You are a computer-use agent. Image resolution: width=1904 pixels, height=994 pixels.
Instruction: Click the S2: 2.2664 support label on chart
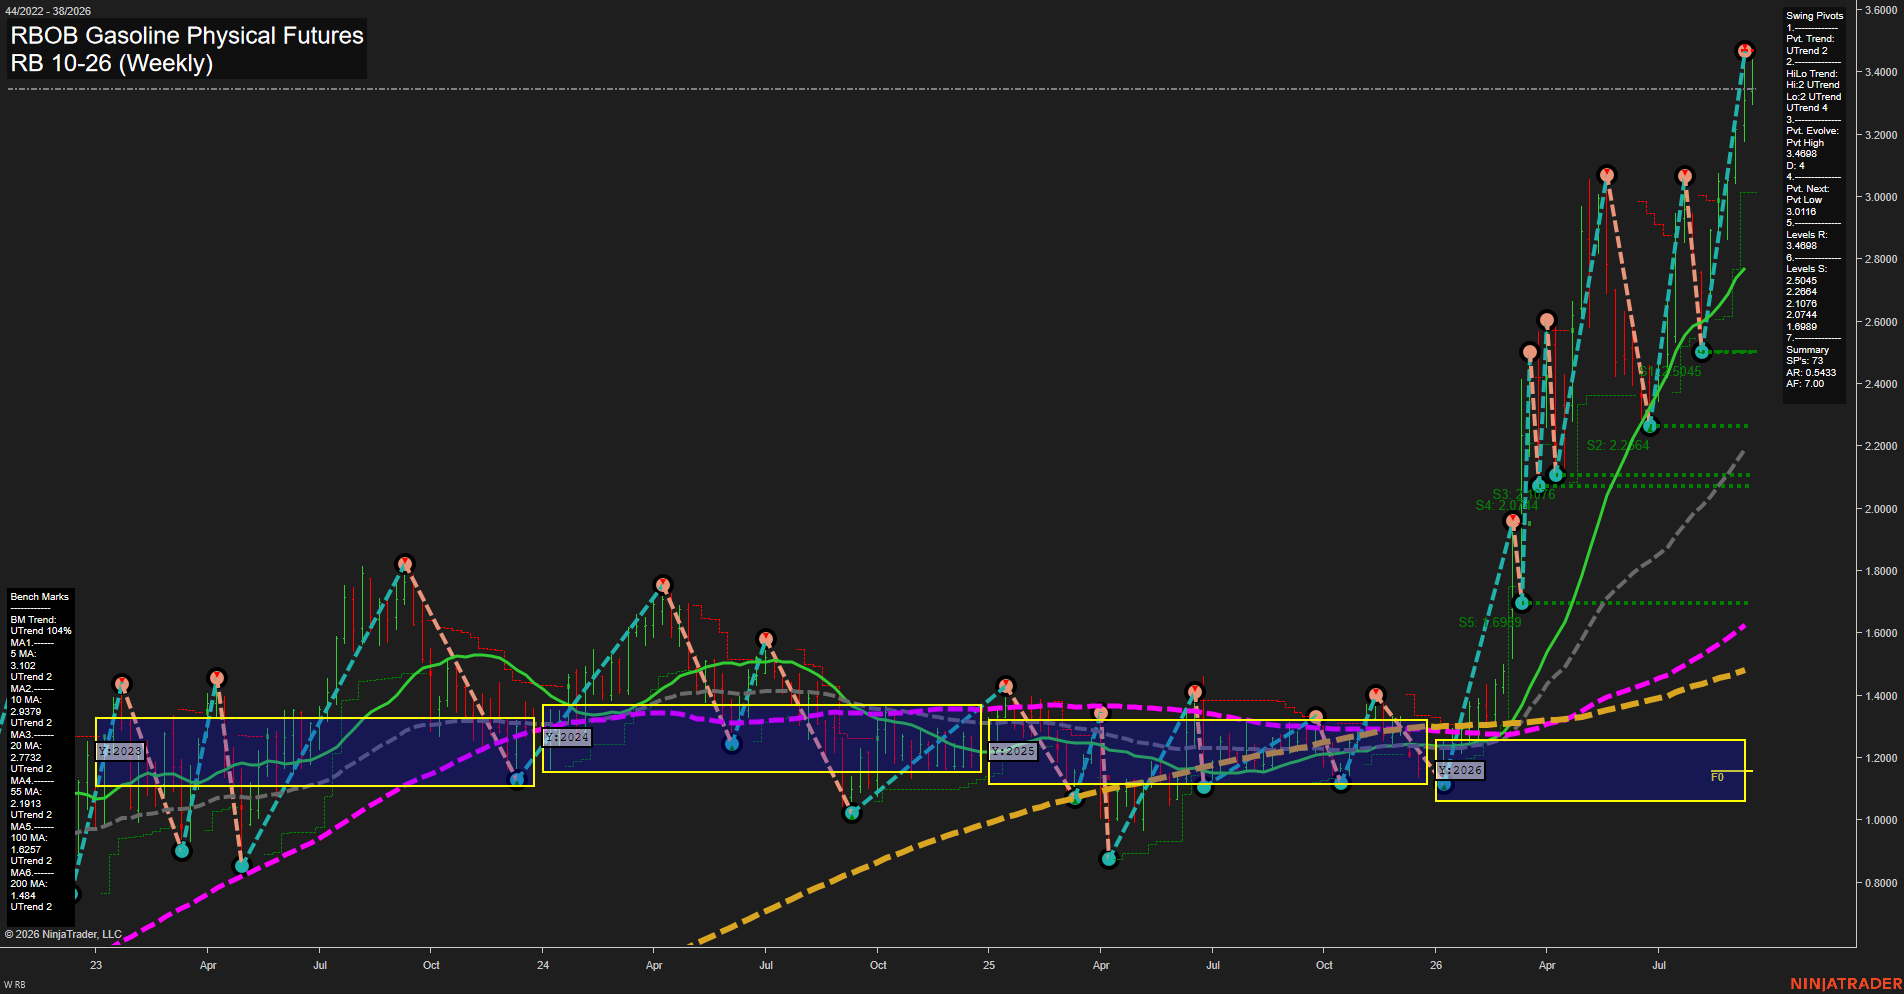1618,445
